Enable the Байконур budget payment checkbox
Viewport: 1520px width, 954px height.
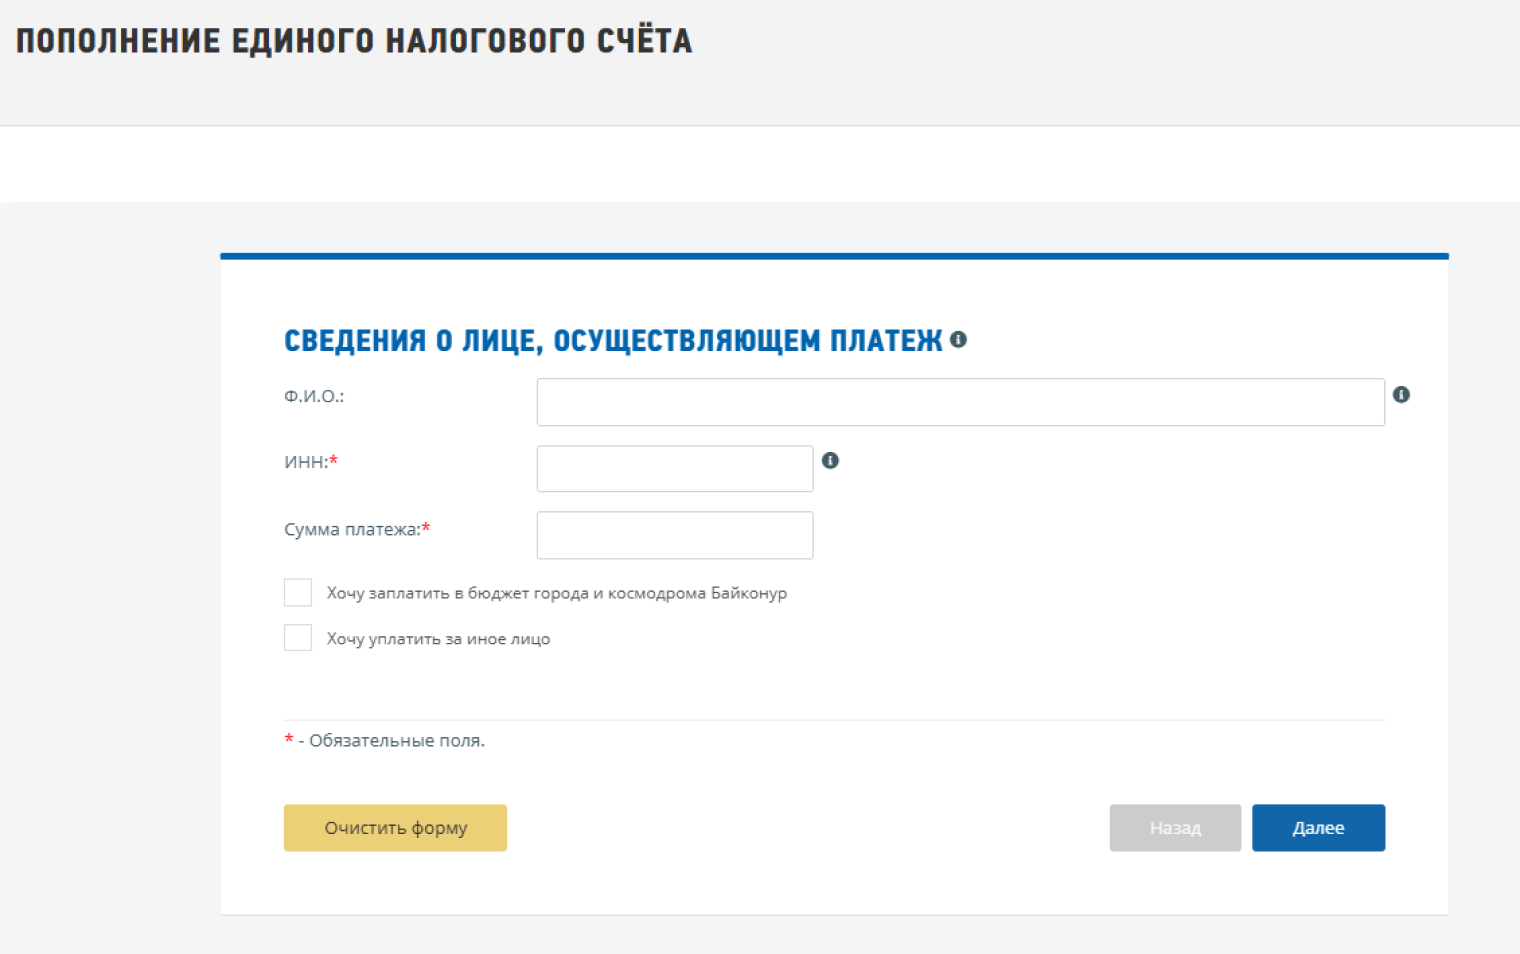tap(298, 593)
